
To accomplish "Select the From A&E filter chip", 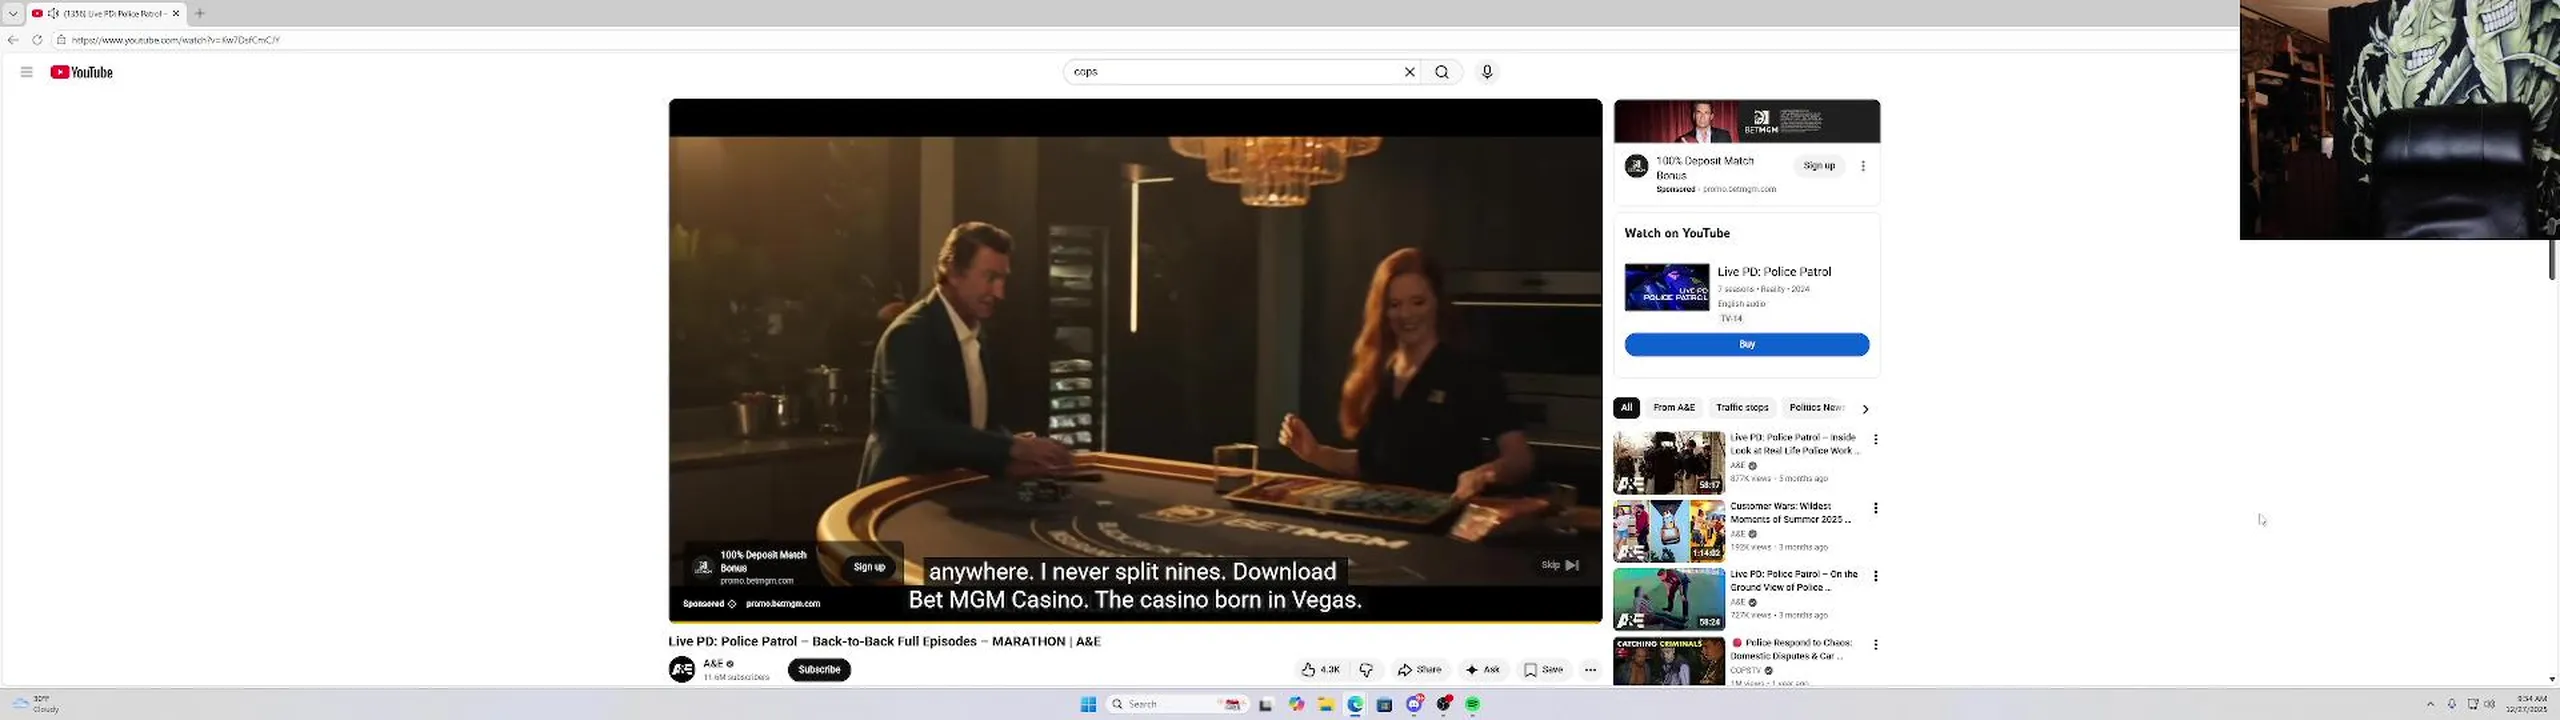I will [1674, 408].
